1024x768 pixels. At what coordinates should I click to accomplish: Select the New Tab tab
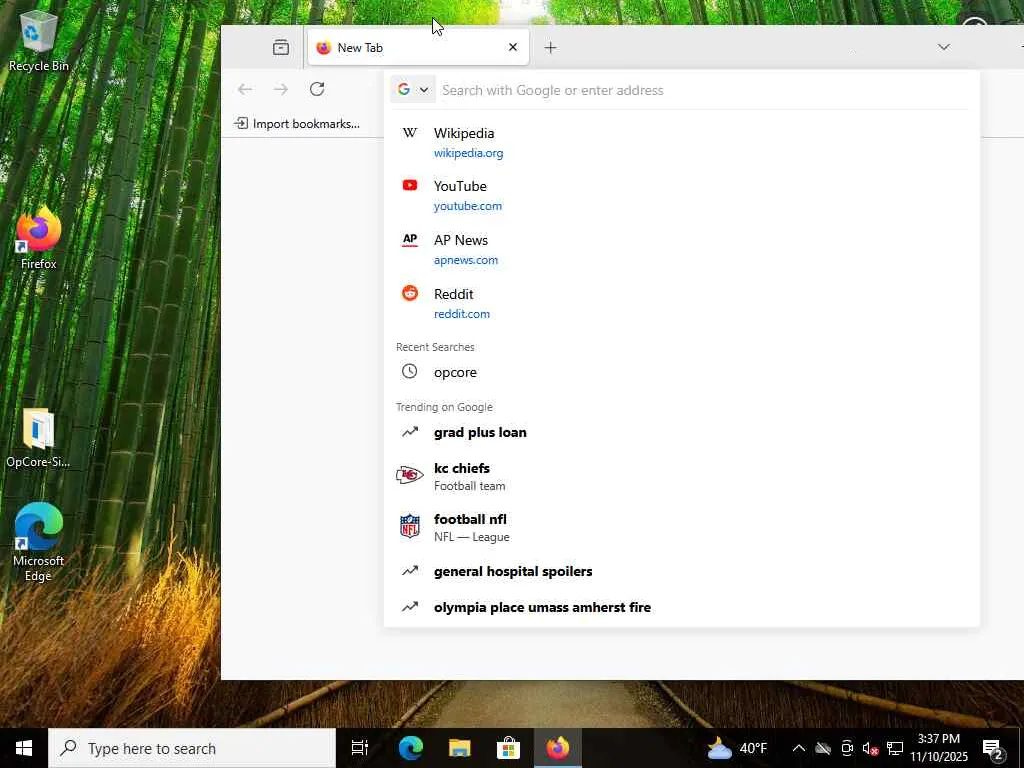tap(418, 47)
